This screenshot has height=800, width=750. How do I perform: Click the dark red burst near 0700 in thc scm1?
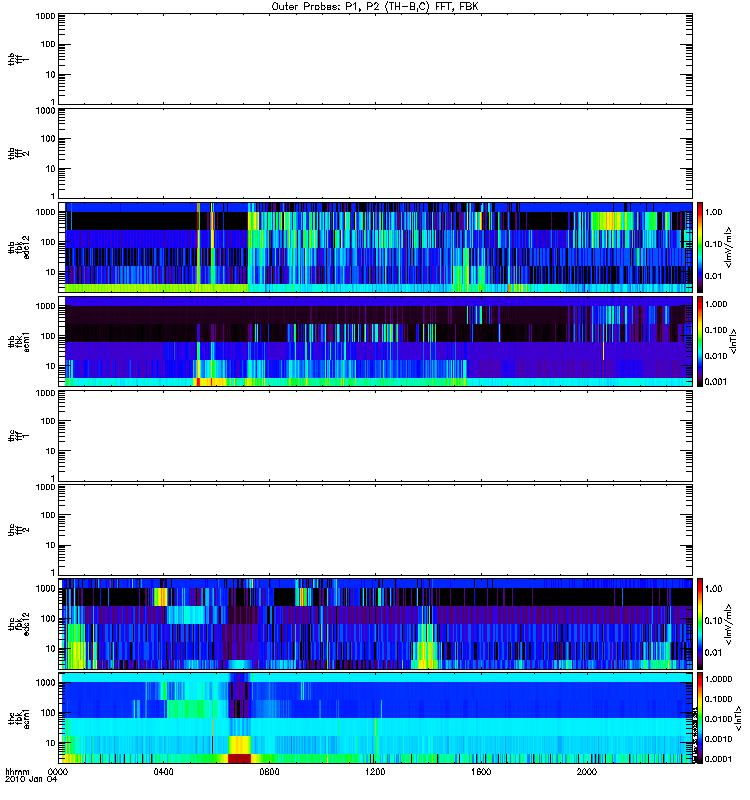[239, 758]
